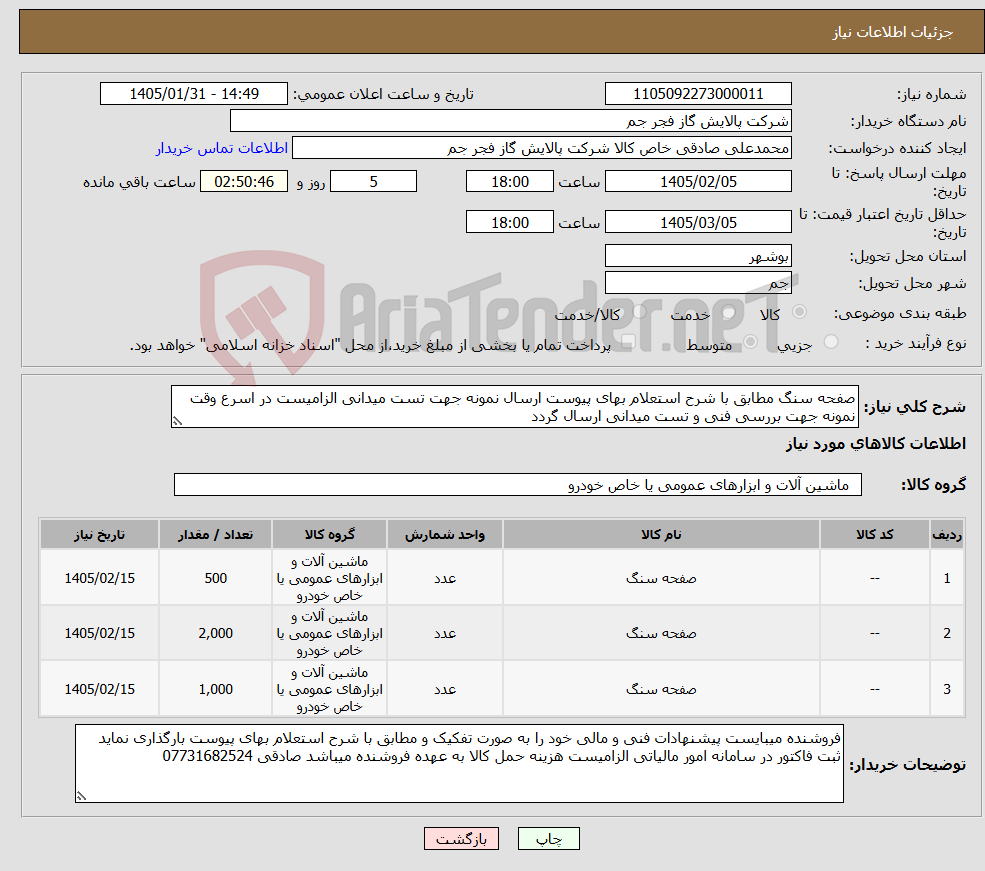The width and height of the screenshot is (985, 871).
Task: Click the date 1405/02/15 in row 3
Action: (x=99, y=690)
